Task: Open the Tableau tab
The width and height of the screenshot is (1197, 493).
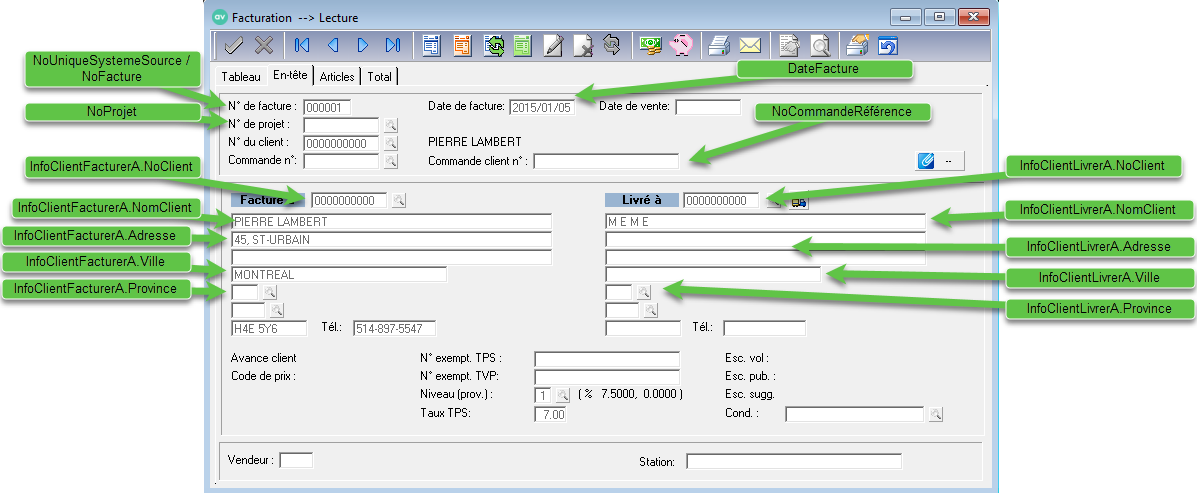Action: [x=240, y=76]
